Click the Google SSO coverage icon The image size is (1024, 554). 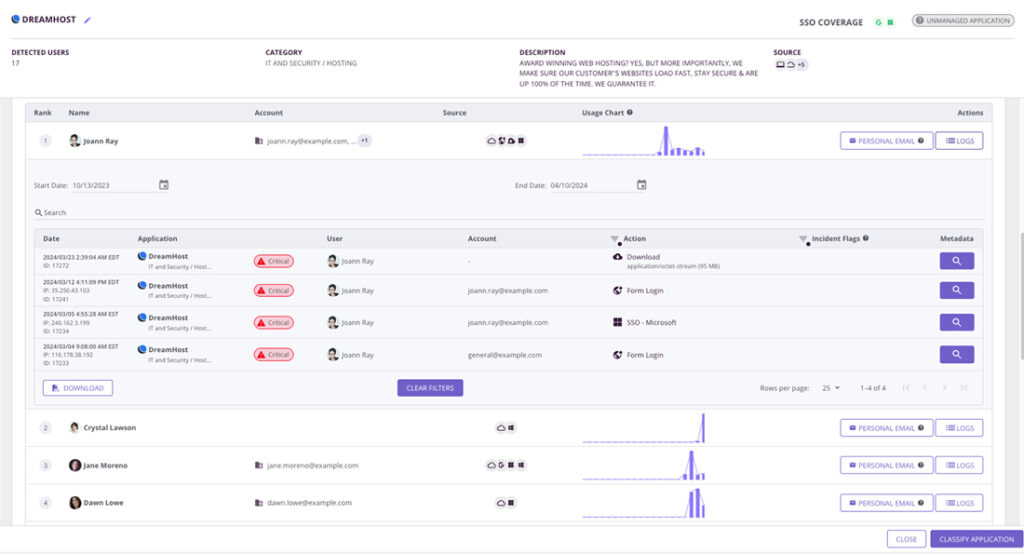click(x=878, y=22)
